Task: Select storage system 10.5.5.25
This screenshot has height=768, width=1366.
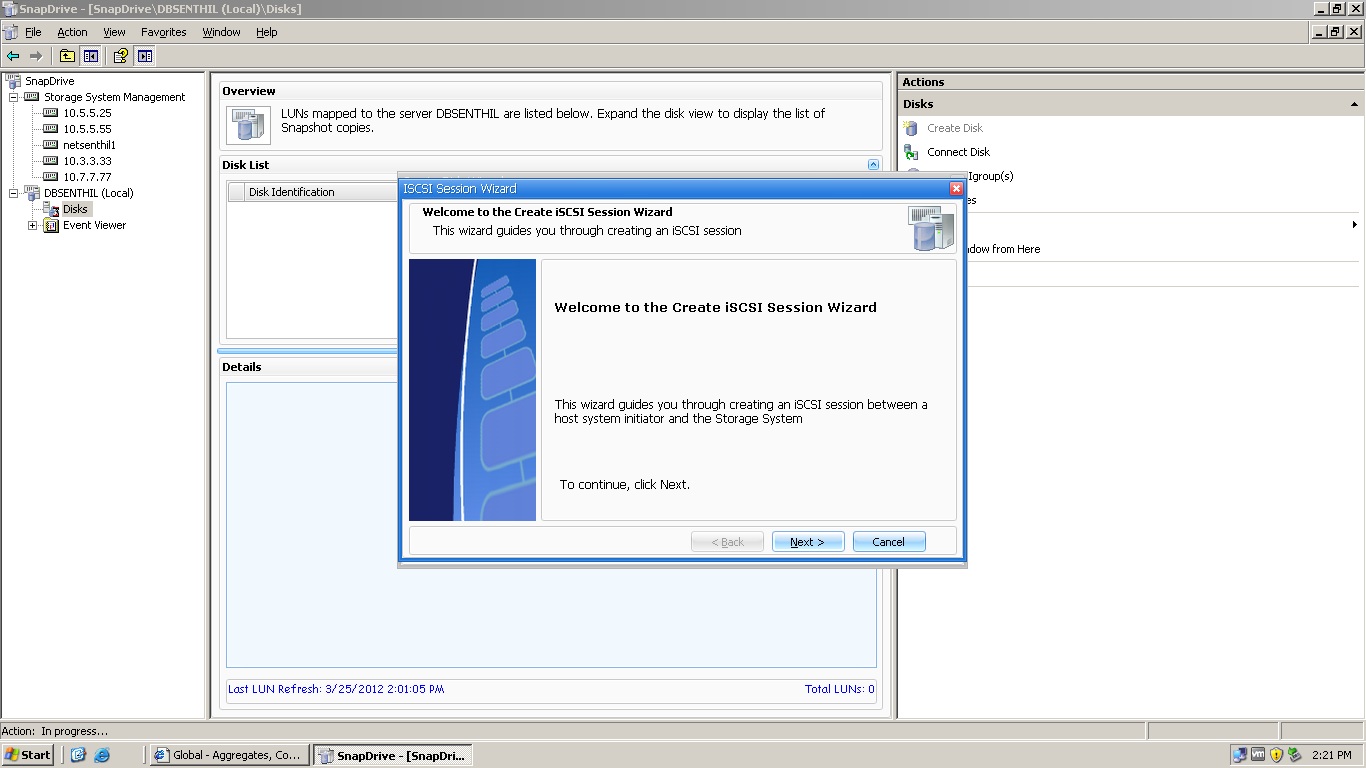Action: pyautogui.click(x=87, y=113)
